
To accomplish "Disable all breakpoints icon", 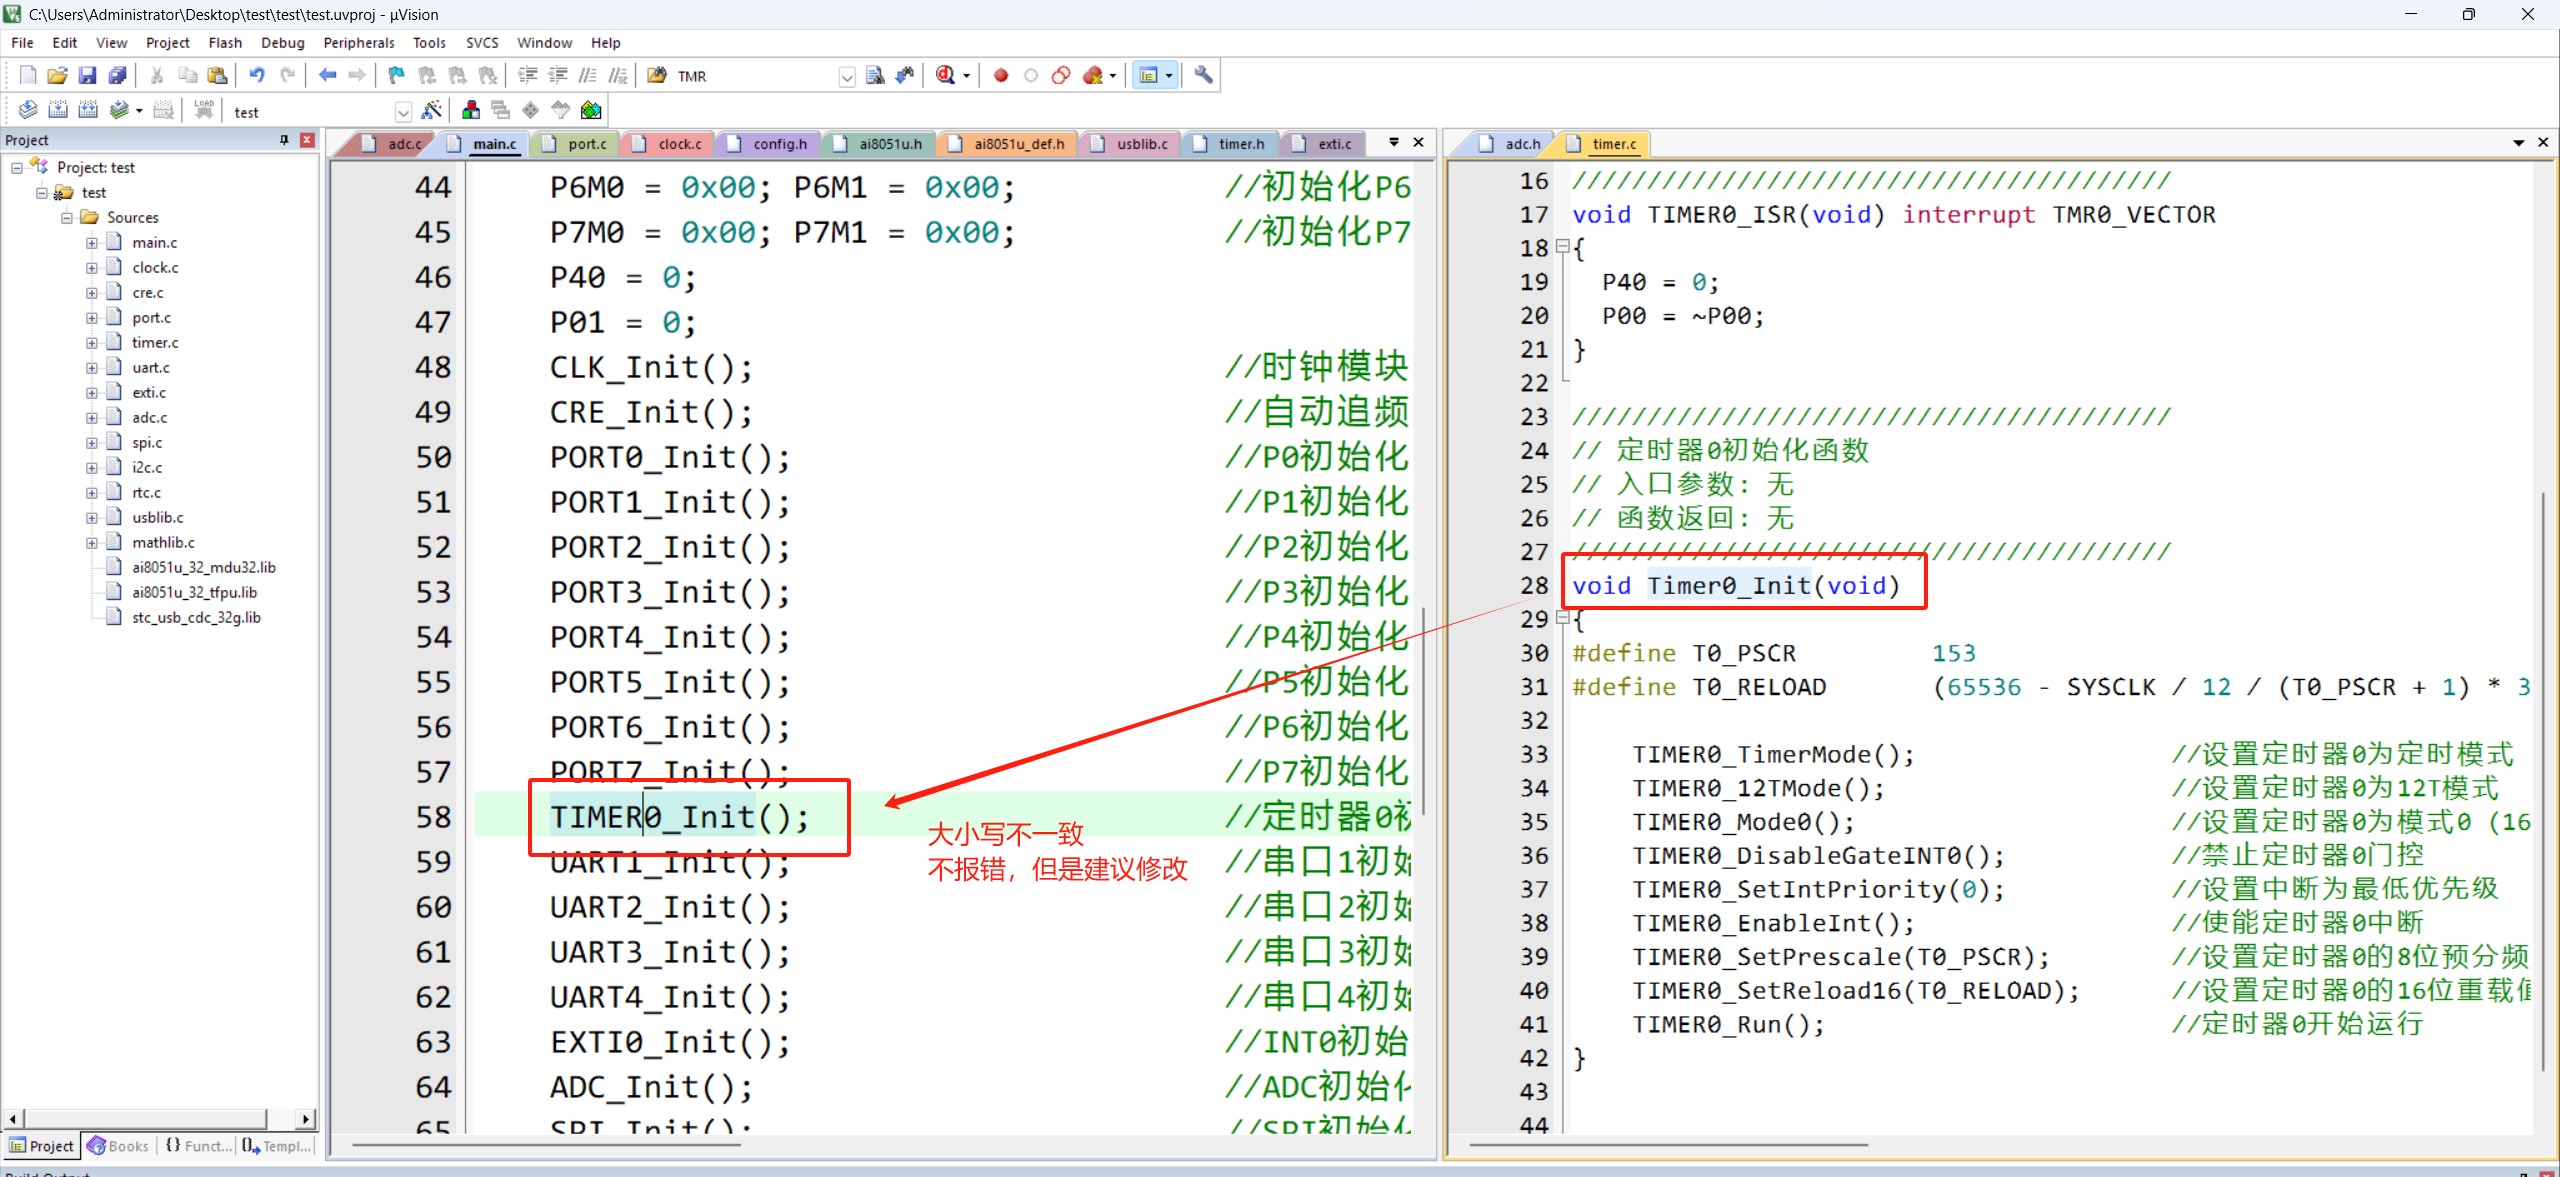I will coord(1061,75).
